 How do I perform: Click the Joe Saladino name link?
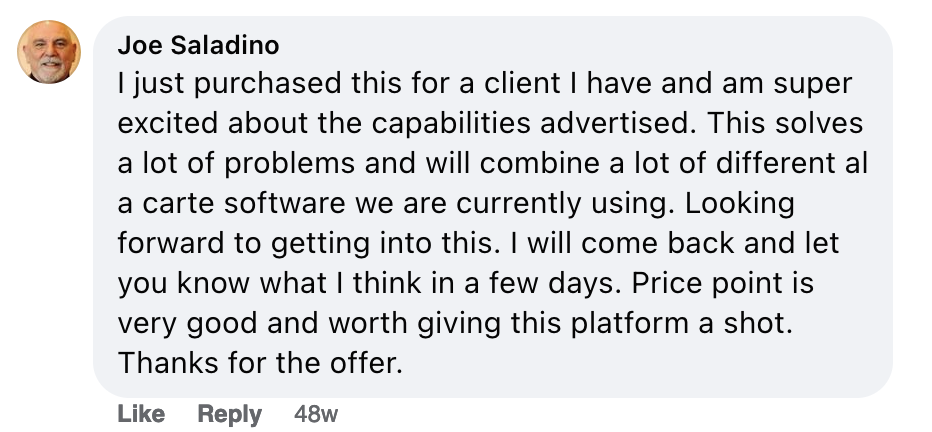199,45
